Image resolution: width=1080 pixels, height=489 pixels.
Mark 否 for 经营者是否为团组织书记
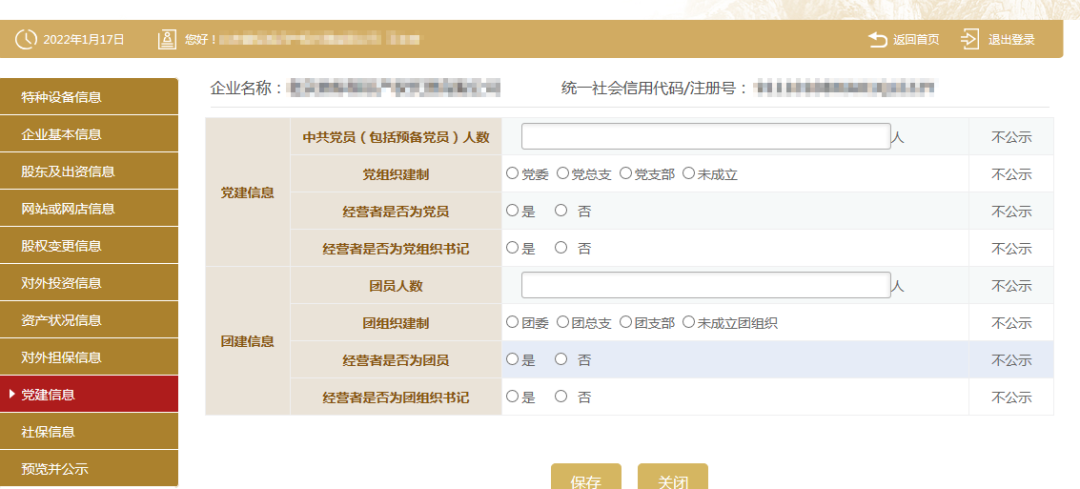coord(561,397)
